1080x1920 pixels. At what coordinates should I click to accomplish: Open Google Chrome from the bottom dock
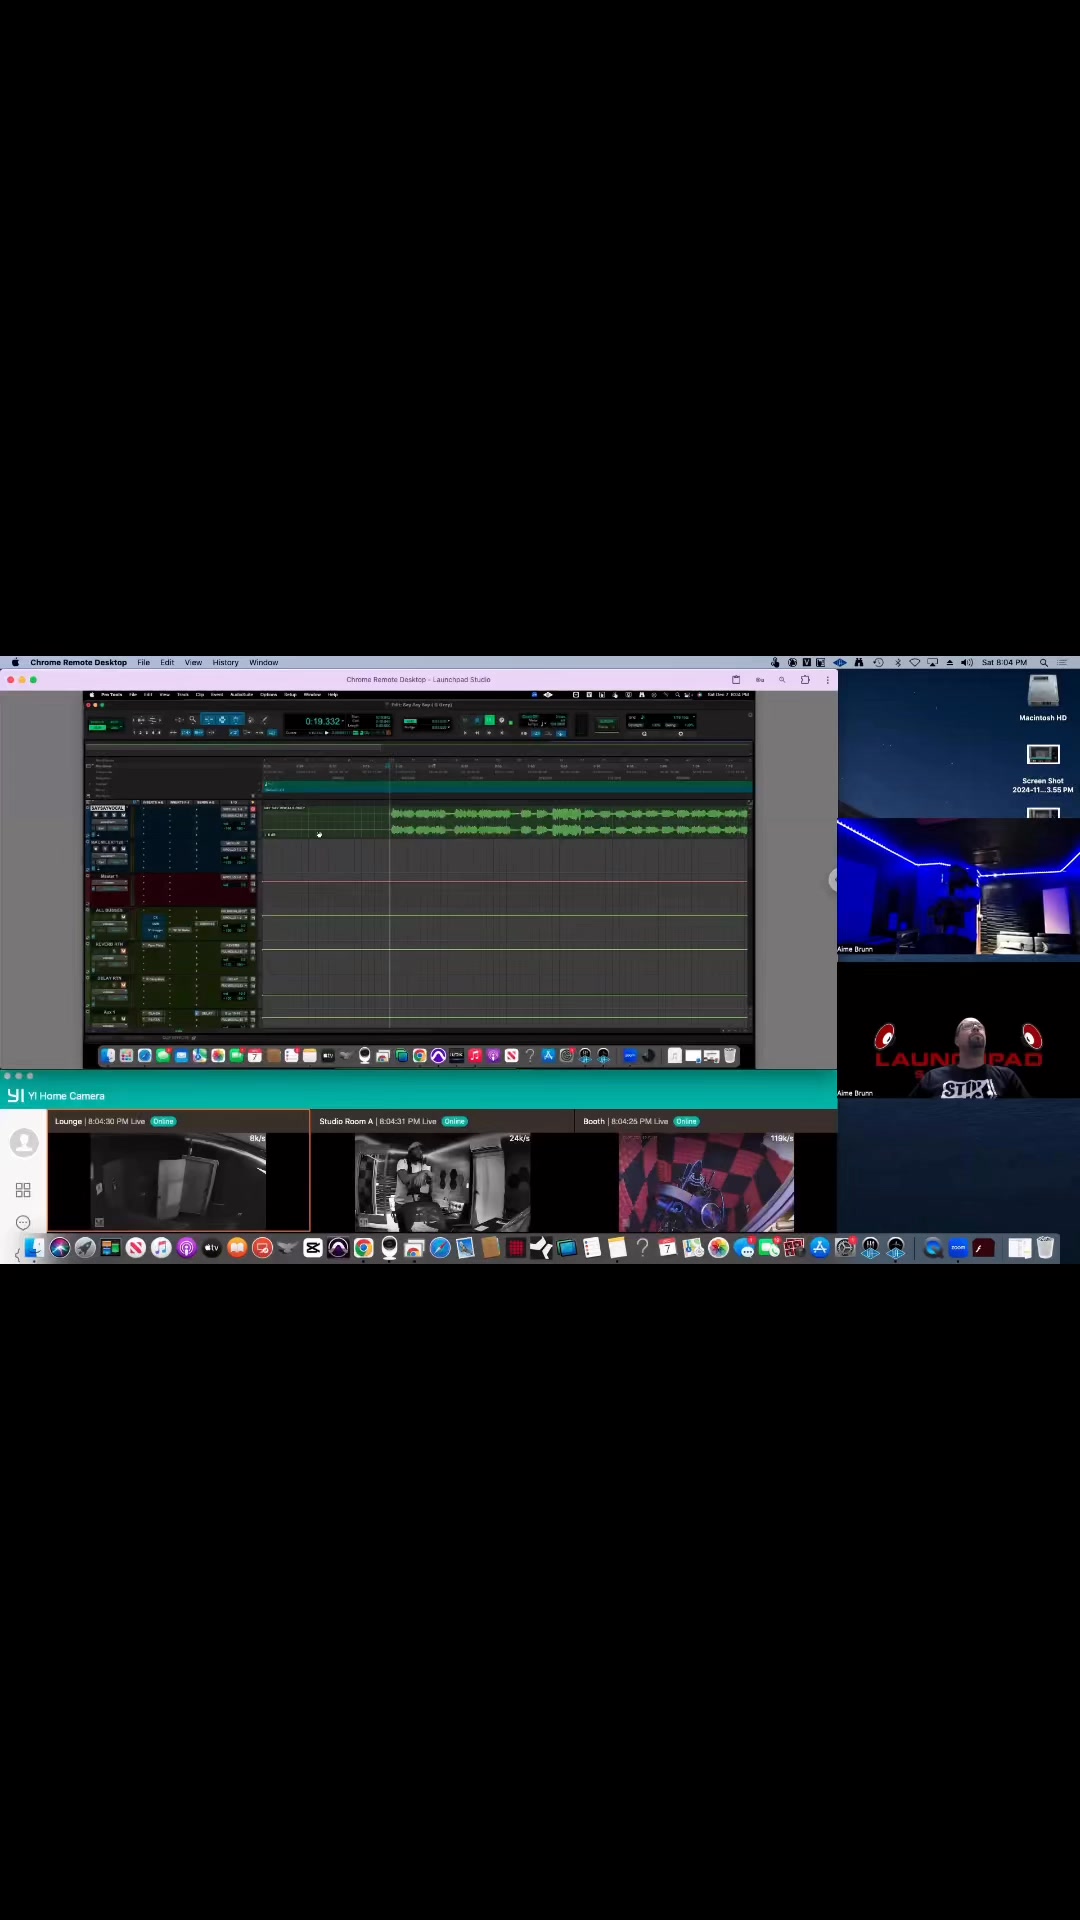point(363,1248)
